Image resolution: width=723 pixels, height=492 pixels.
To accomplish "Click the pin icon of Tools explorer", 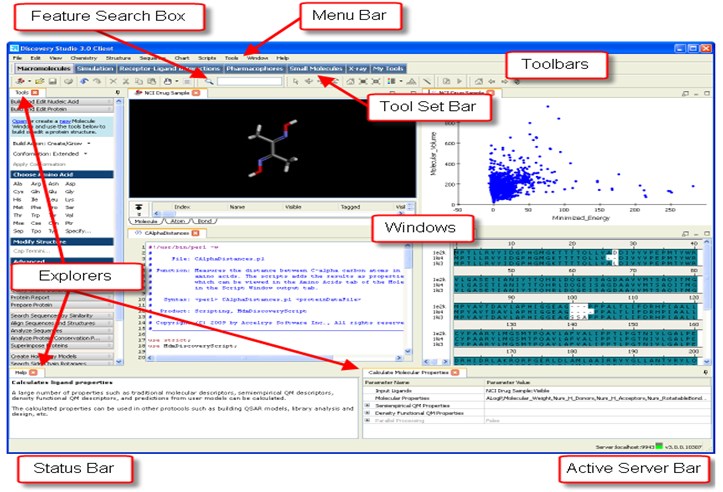I will point(118,93).
